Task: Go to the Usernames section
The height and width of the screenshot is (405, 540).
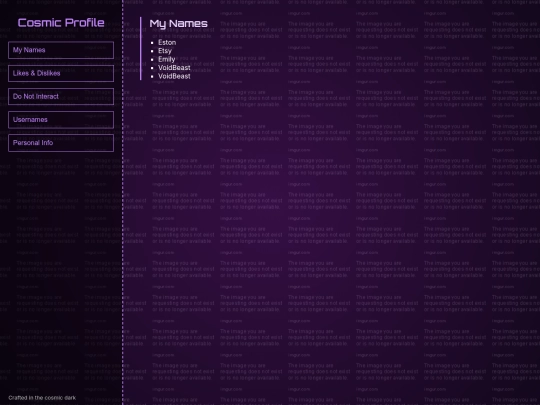Action: 61,120
